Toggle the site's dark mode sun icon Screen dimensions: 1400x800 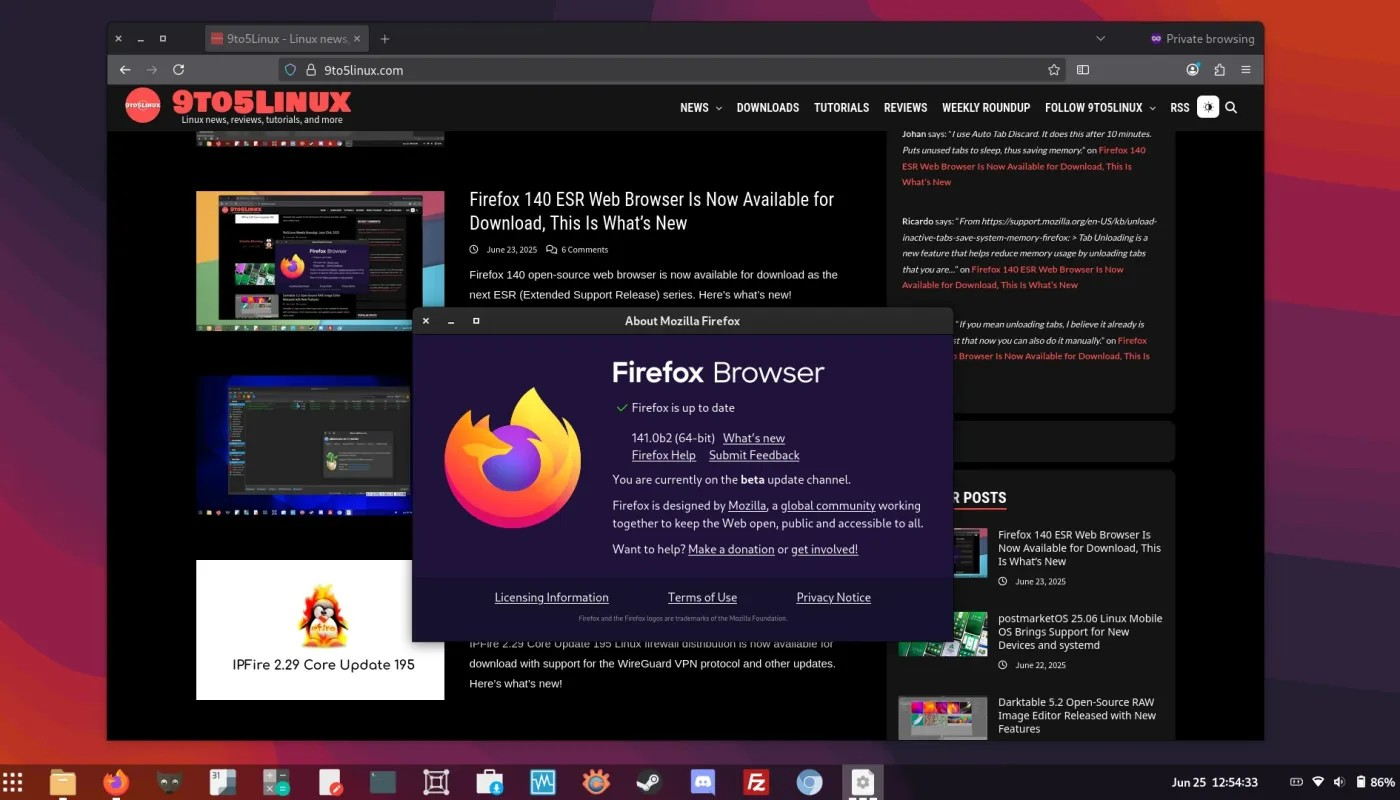coord(1208,107)
